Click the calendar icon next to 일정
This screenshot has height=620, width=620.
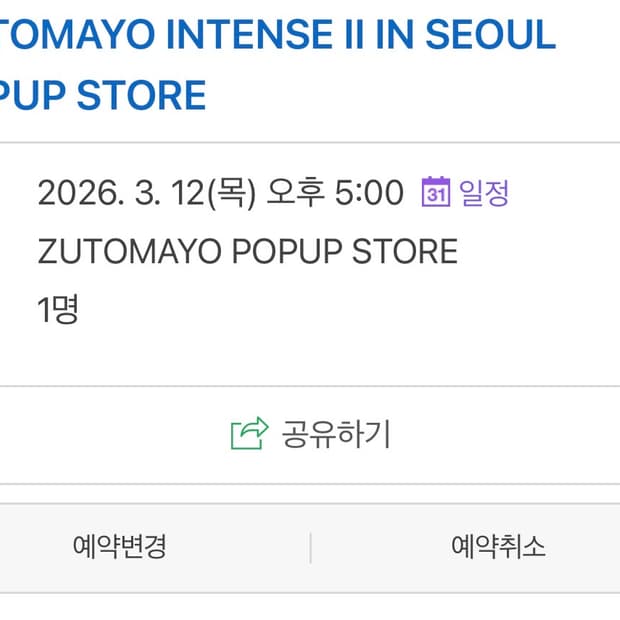[x=436, y=192]
